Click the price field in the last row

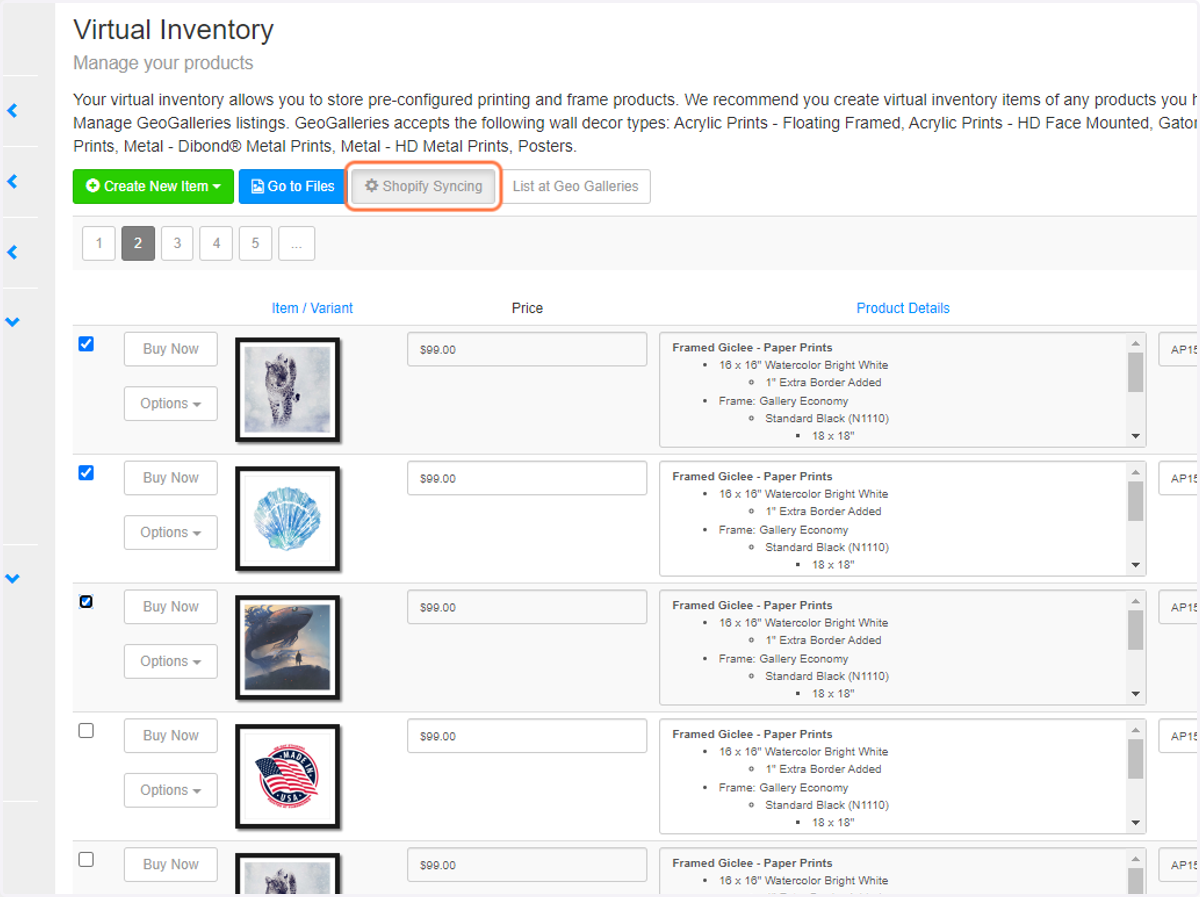point(527,866)
